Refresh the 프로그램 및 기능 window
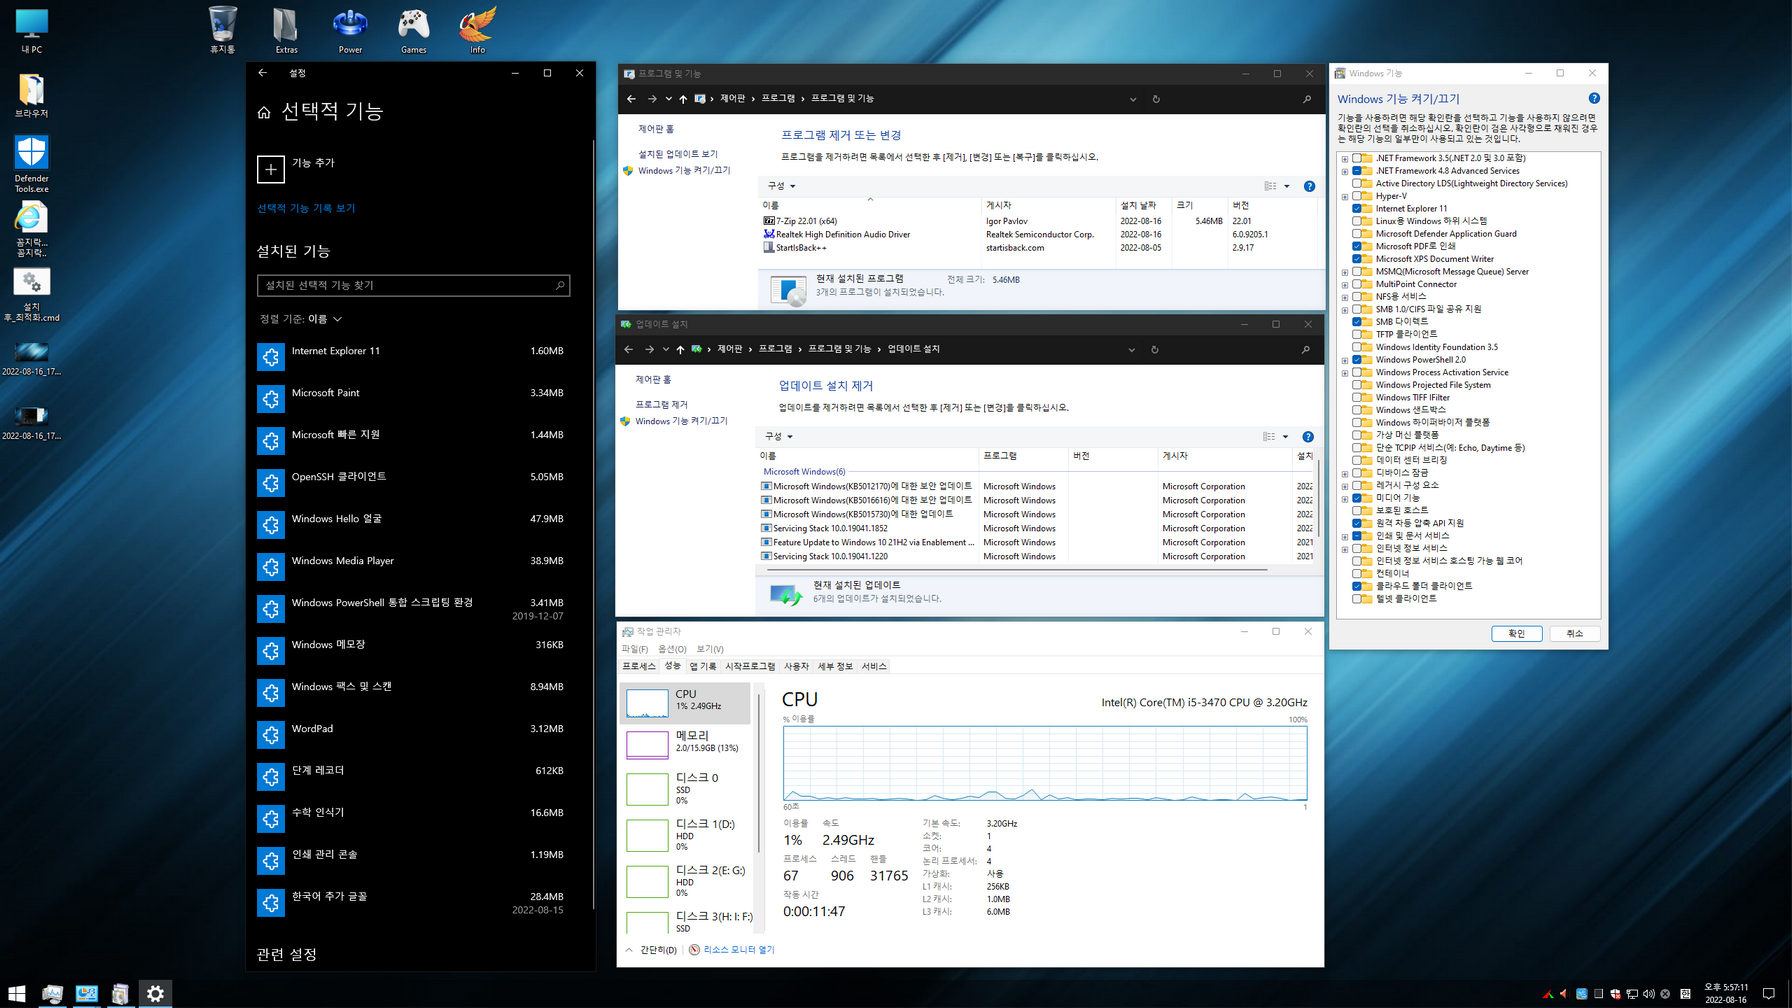Viewport: 1792px width, 1008px height. (1156, 99)
